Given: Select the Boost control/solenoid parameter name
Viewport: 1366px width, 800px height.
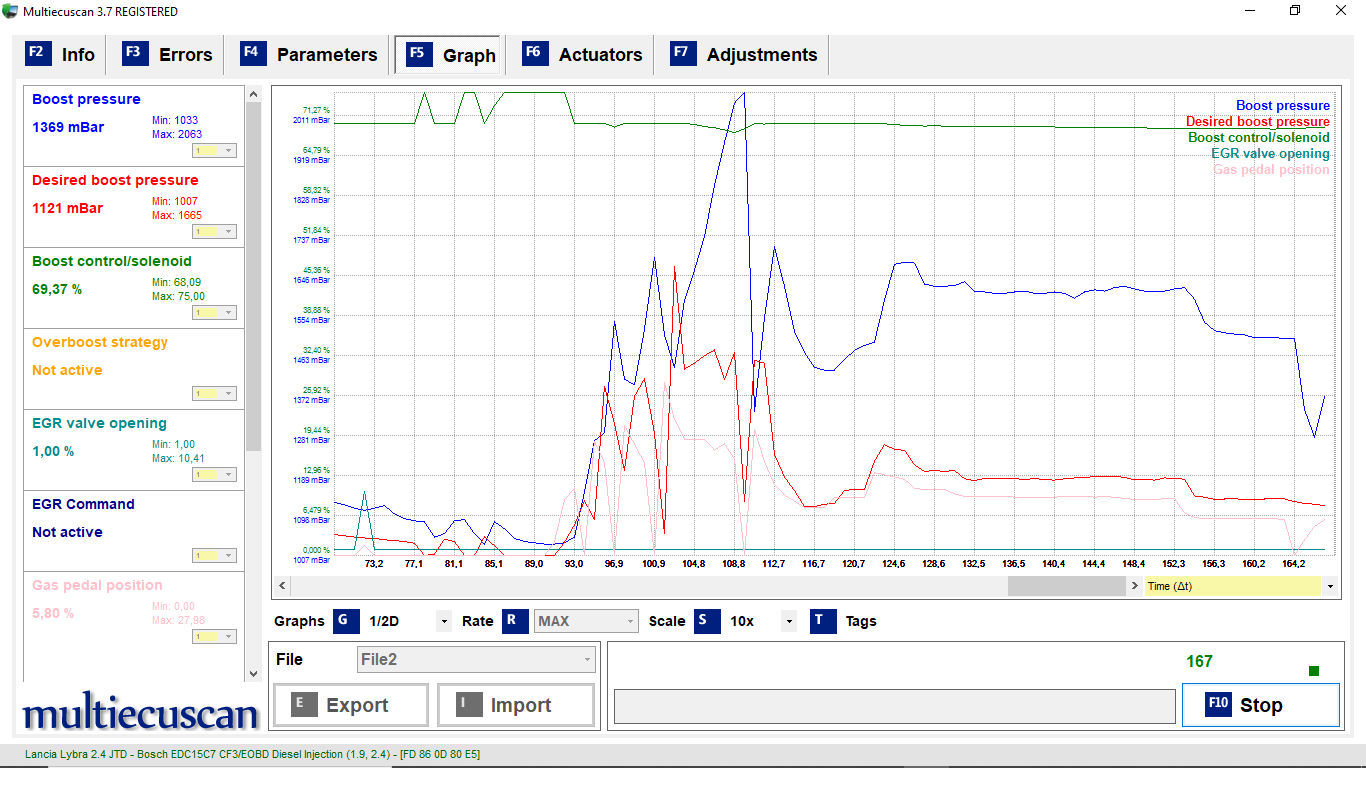Looking at the screenshot, I should coord(112,261).
